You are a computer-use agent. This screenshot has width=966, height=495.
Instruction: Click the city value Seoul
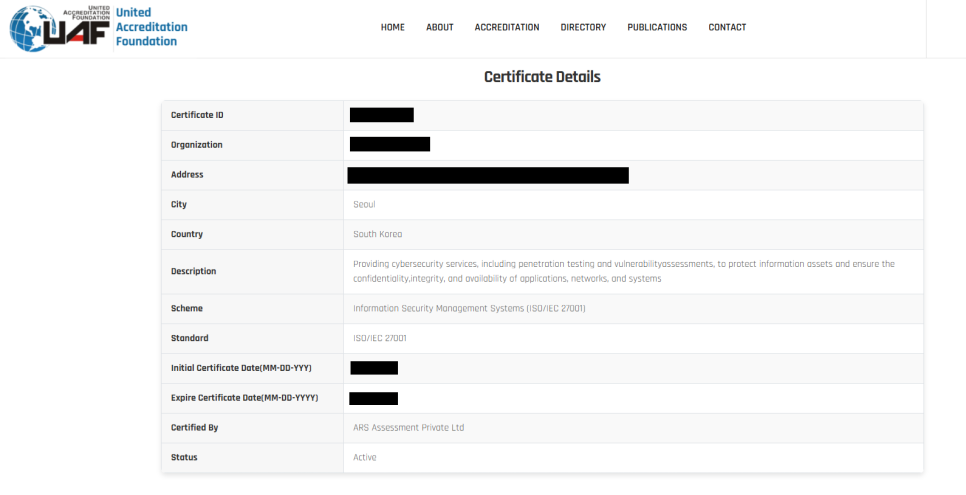(364, 205)
